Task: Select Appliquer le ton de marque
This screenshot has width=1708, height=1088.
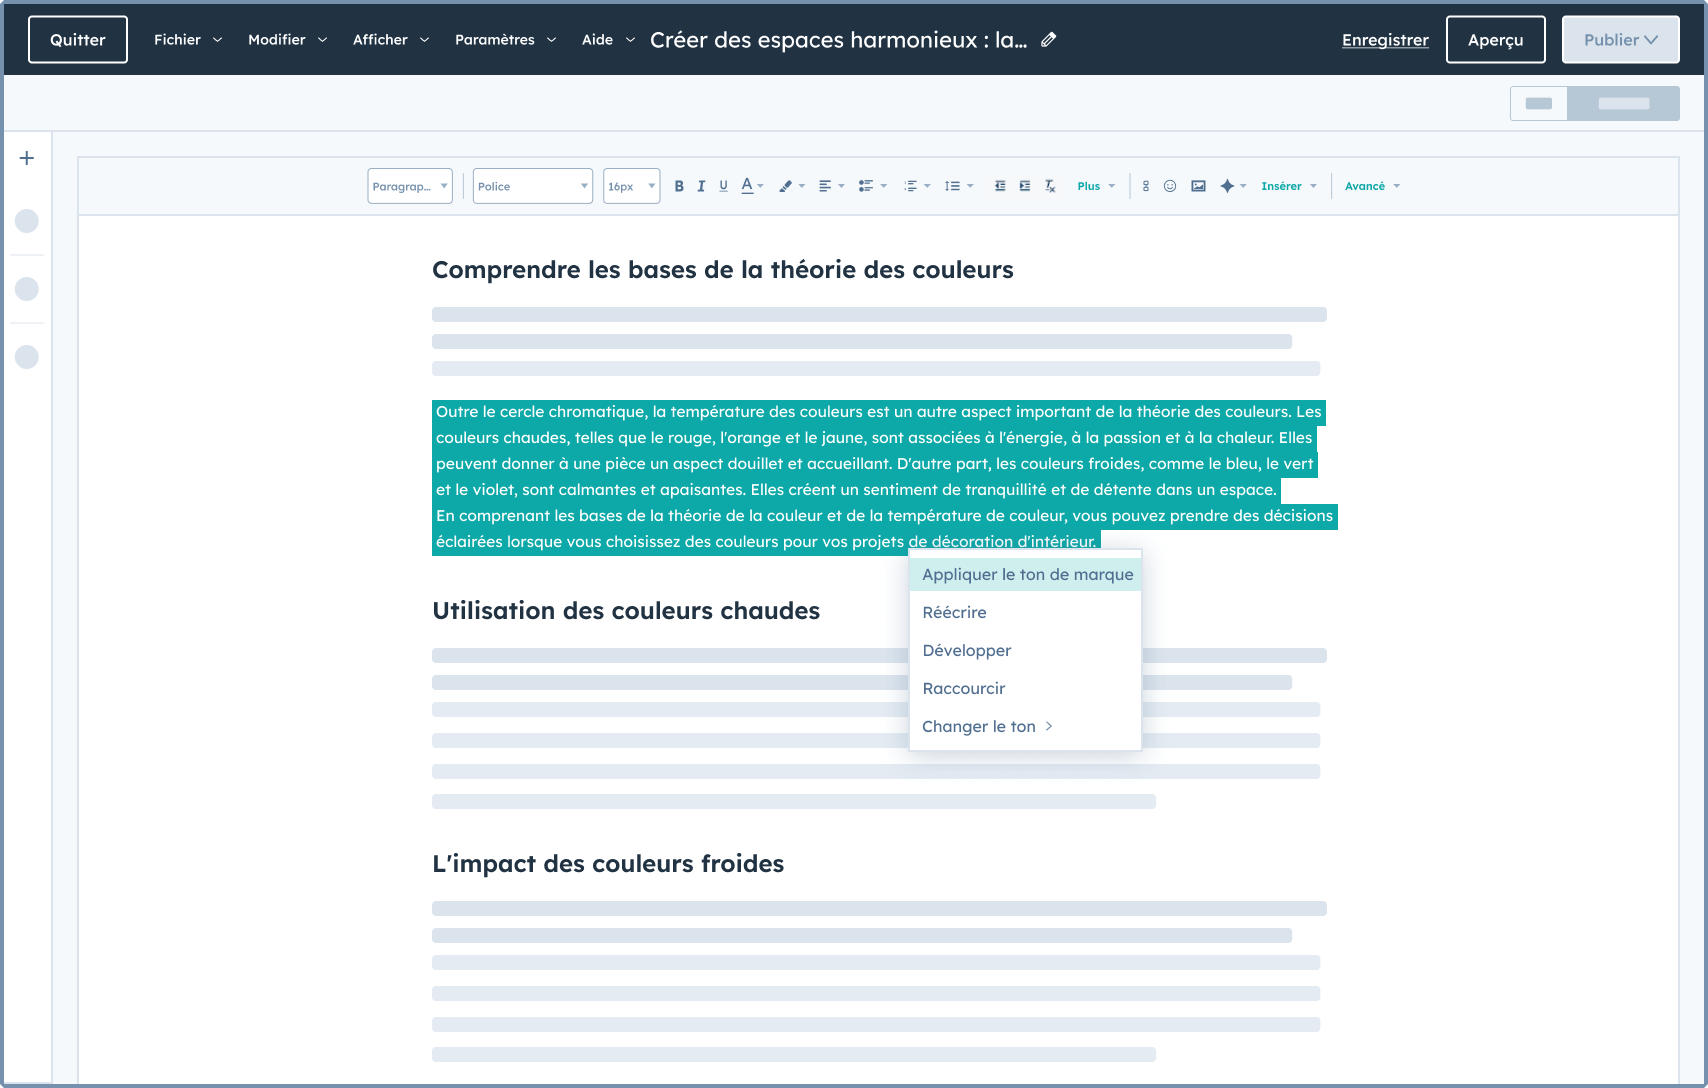Action: (x=1027, y=574)
